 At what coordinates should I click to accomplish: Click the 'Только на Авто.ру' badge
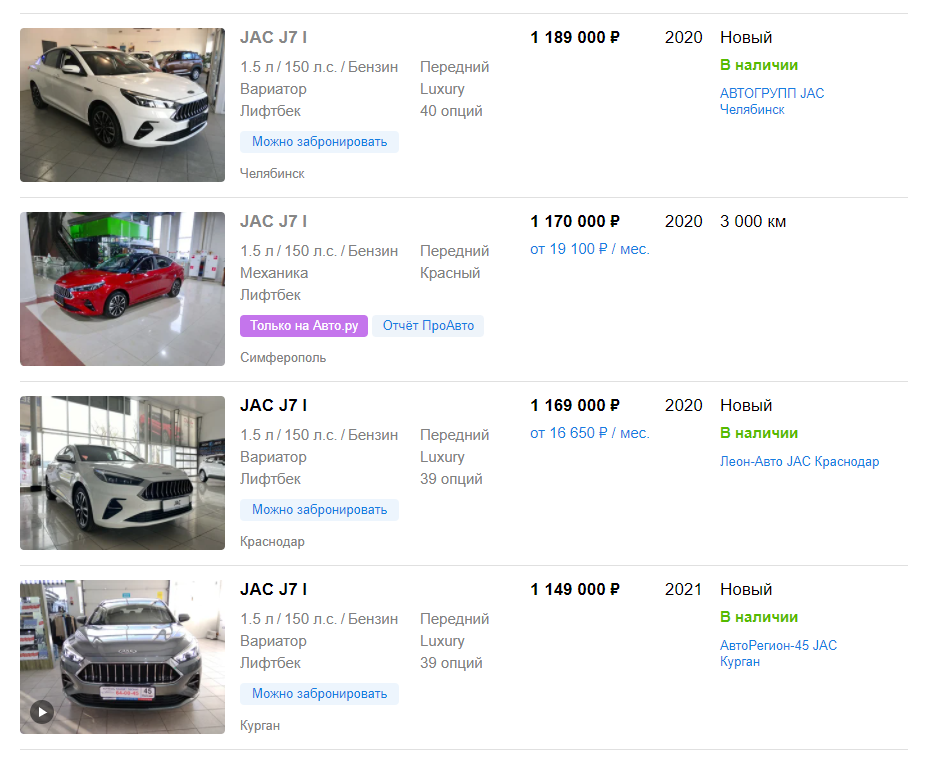pos(304,325)
